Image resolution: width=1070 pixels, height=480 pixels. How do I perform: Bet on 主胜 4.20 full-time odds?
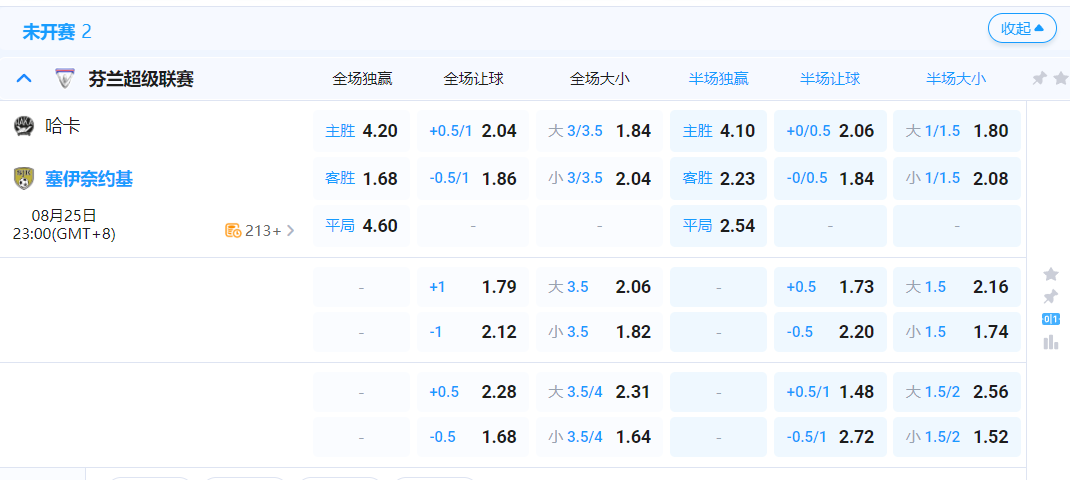[361, 131]
